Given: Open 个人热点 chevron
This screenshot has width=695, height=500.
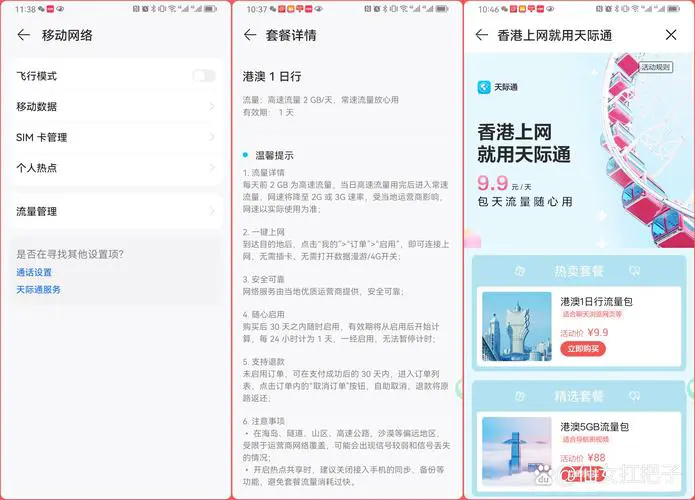Looking at the screenshot, I should tap(212, 168).
